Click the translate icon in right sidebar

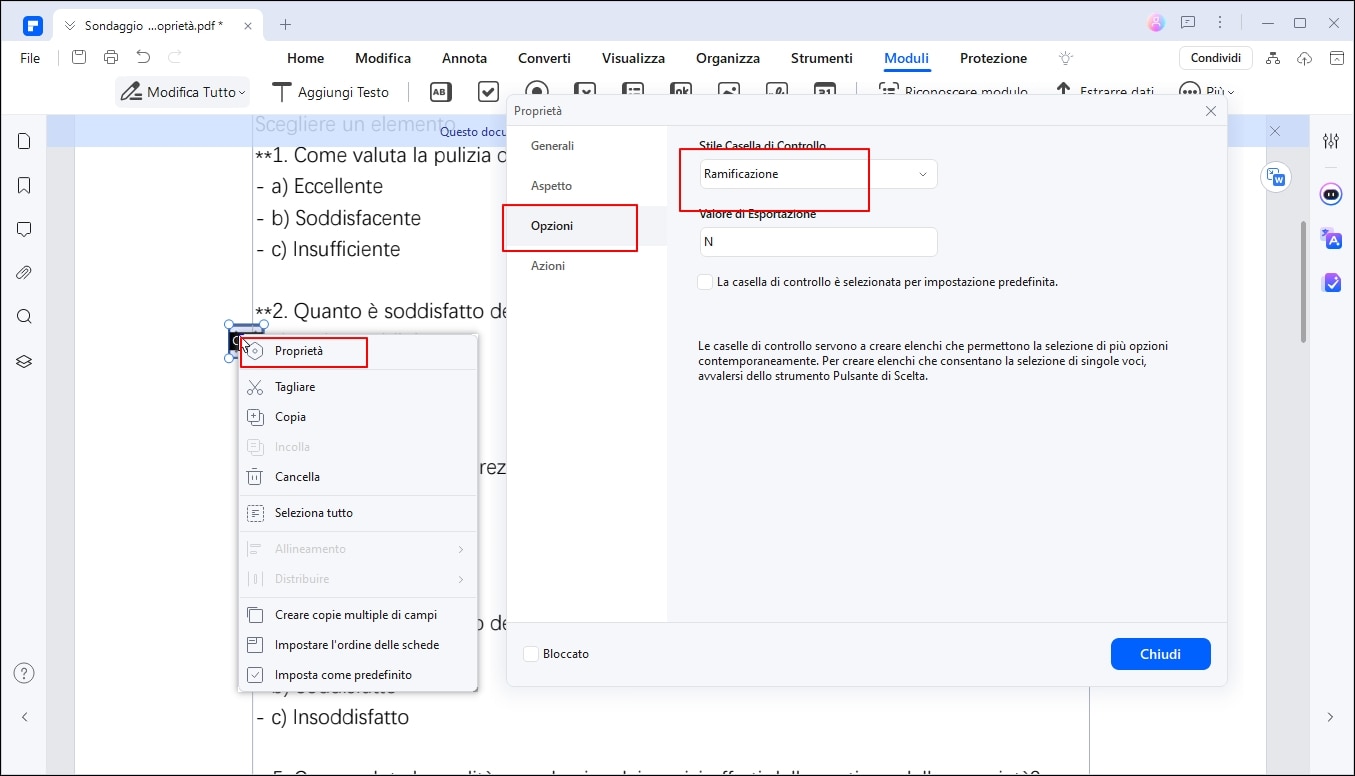point(1331,238)
